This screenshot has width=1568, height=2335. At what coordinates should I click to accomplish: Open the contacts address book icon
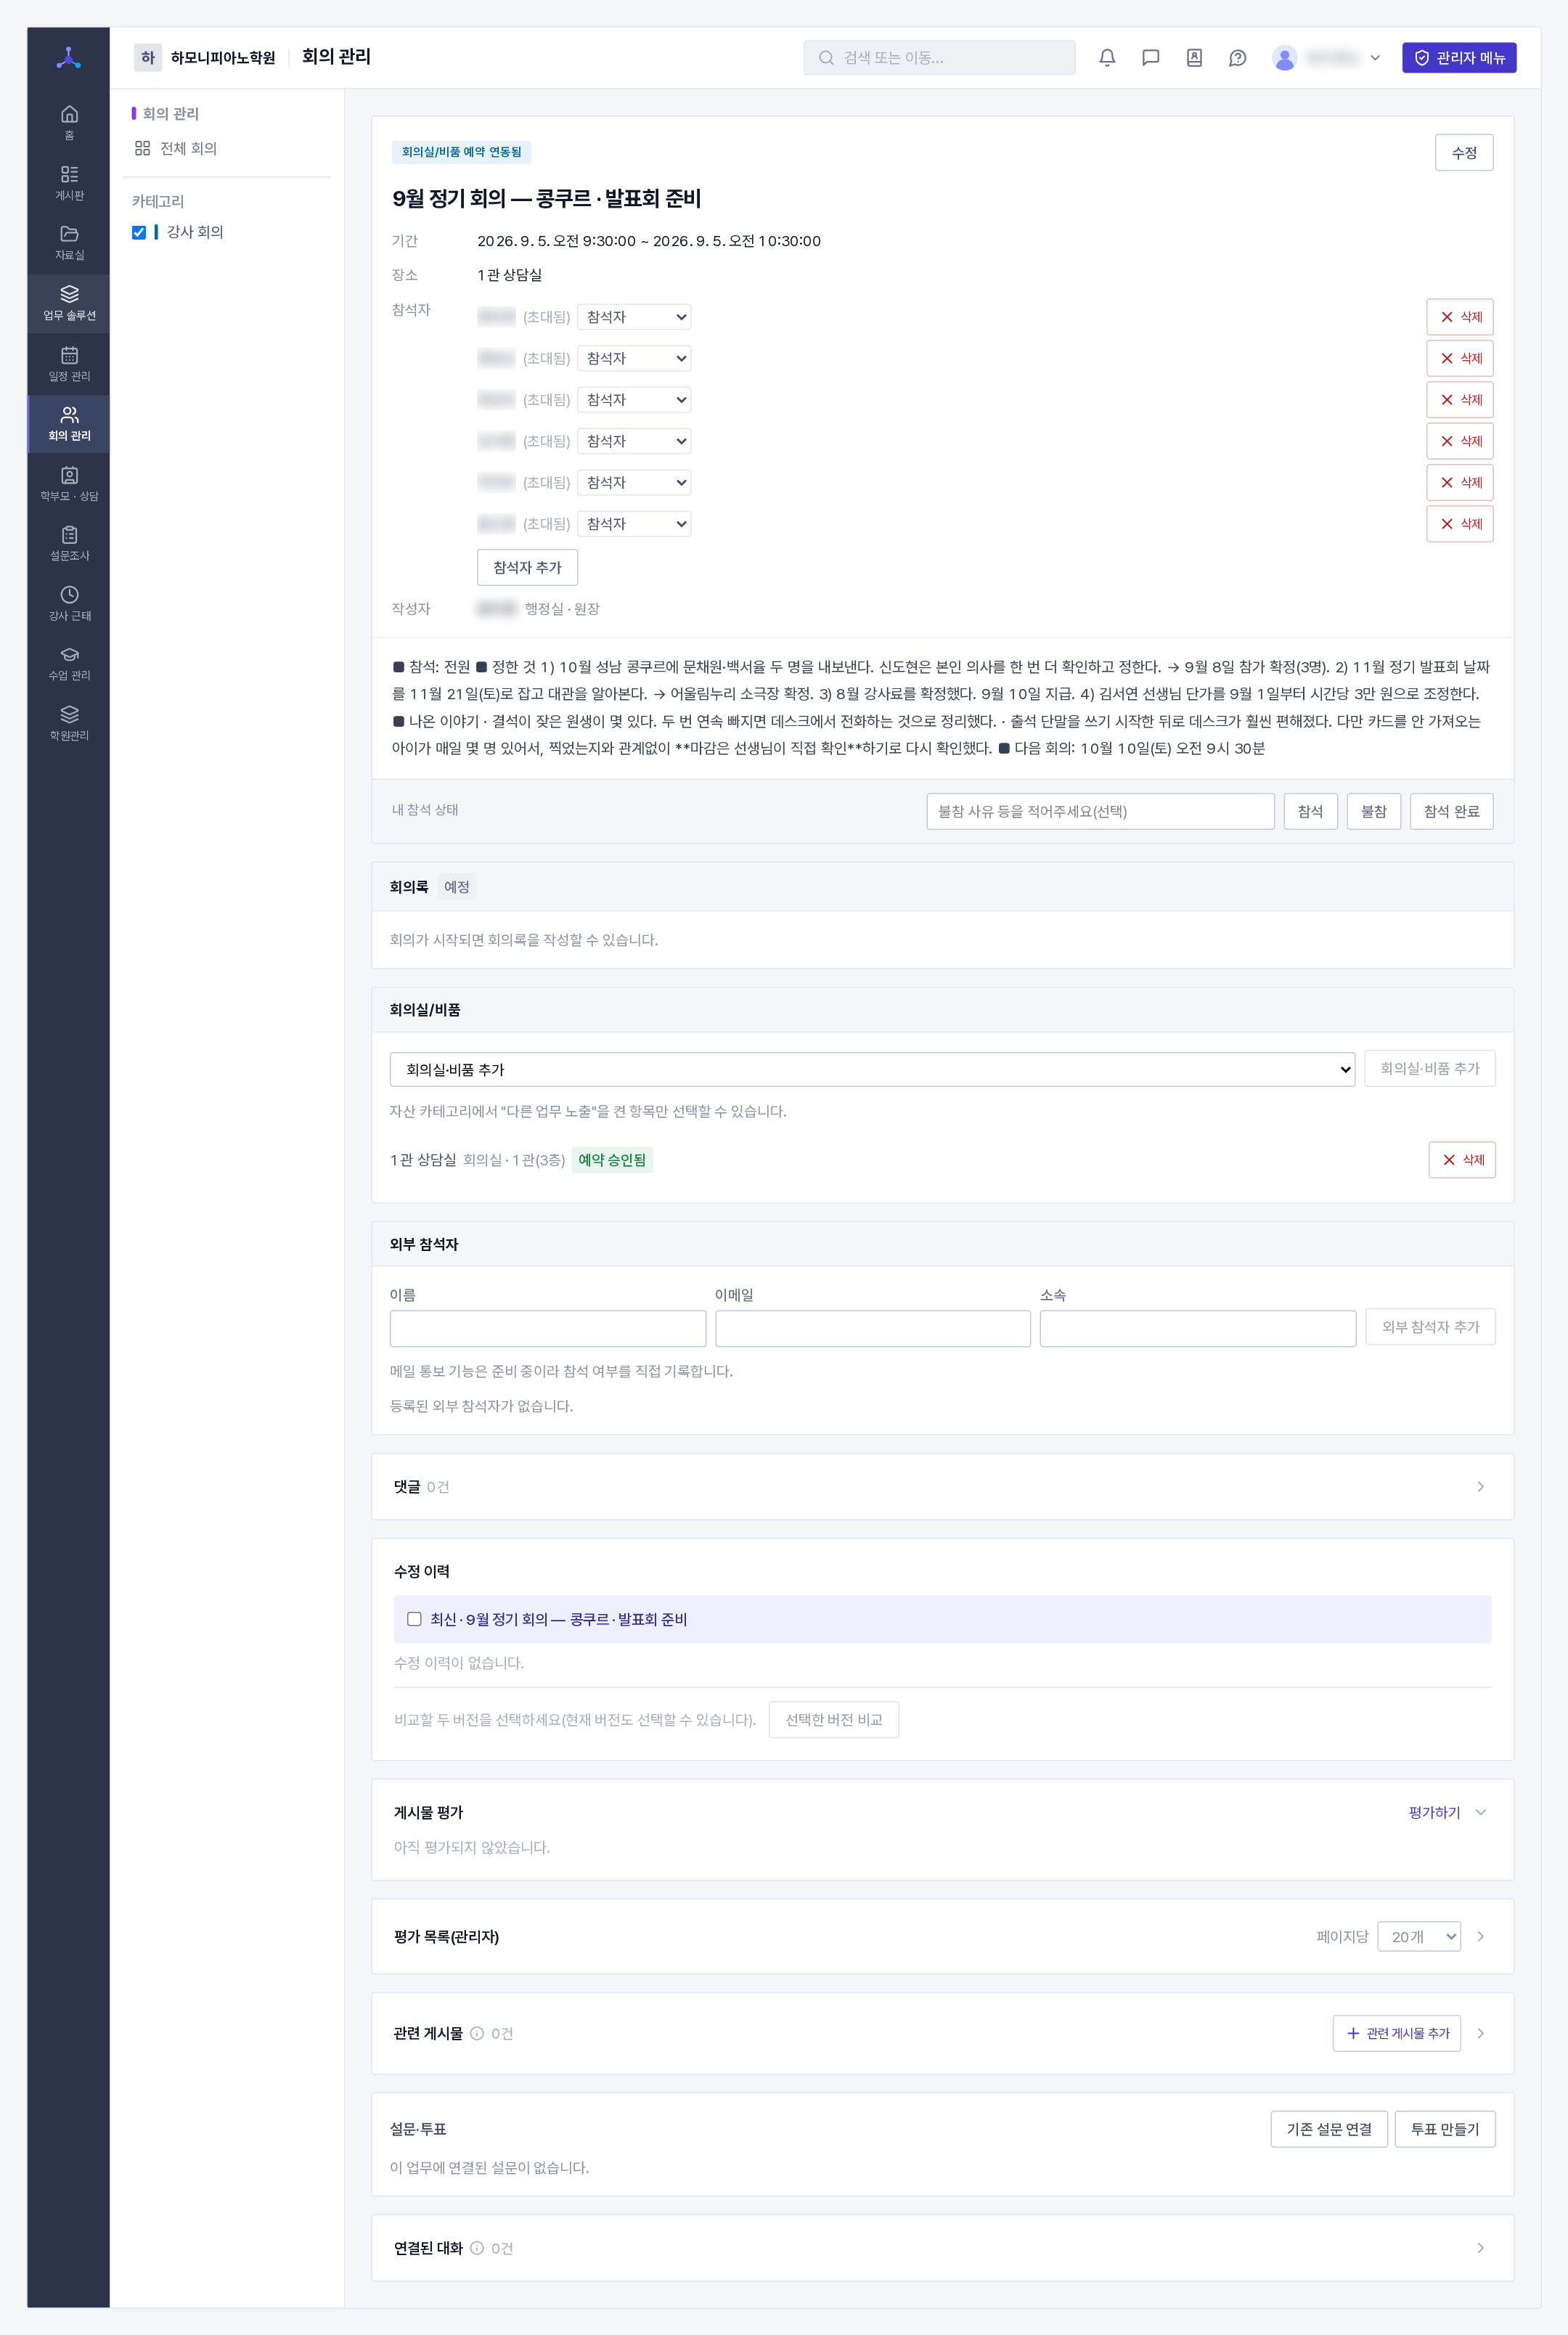coord(1194,58)
